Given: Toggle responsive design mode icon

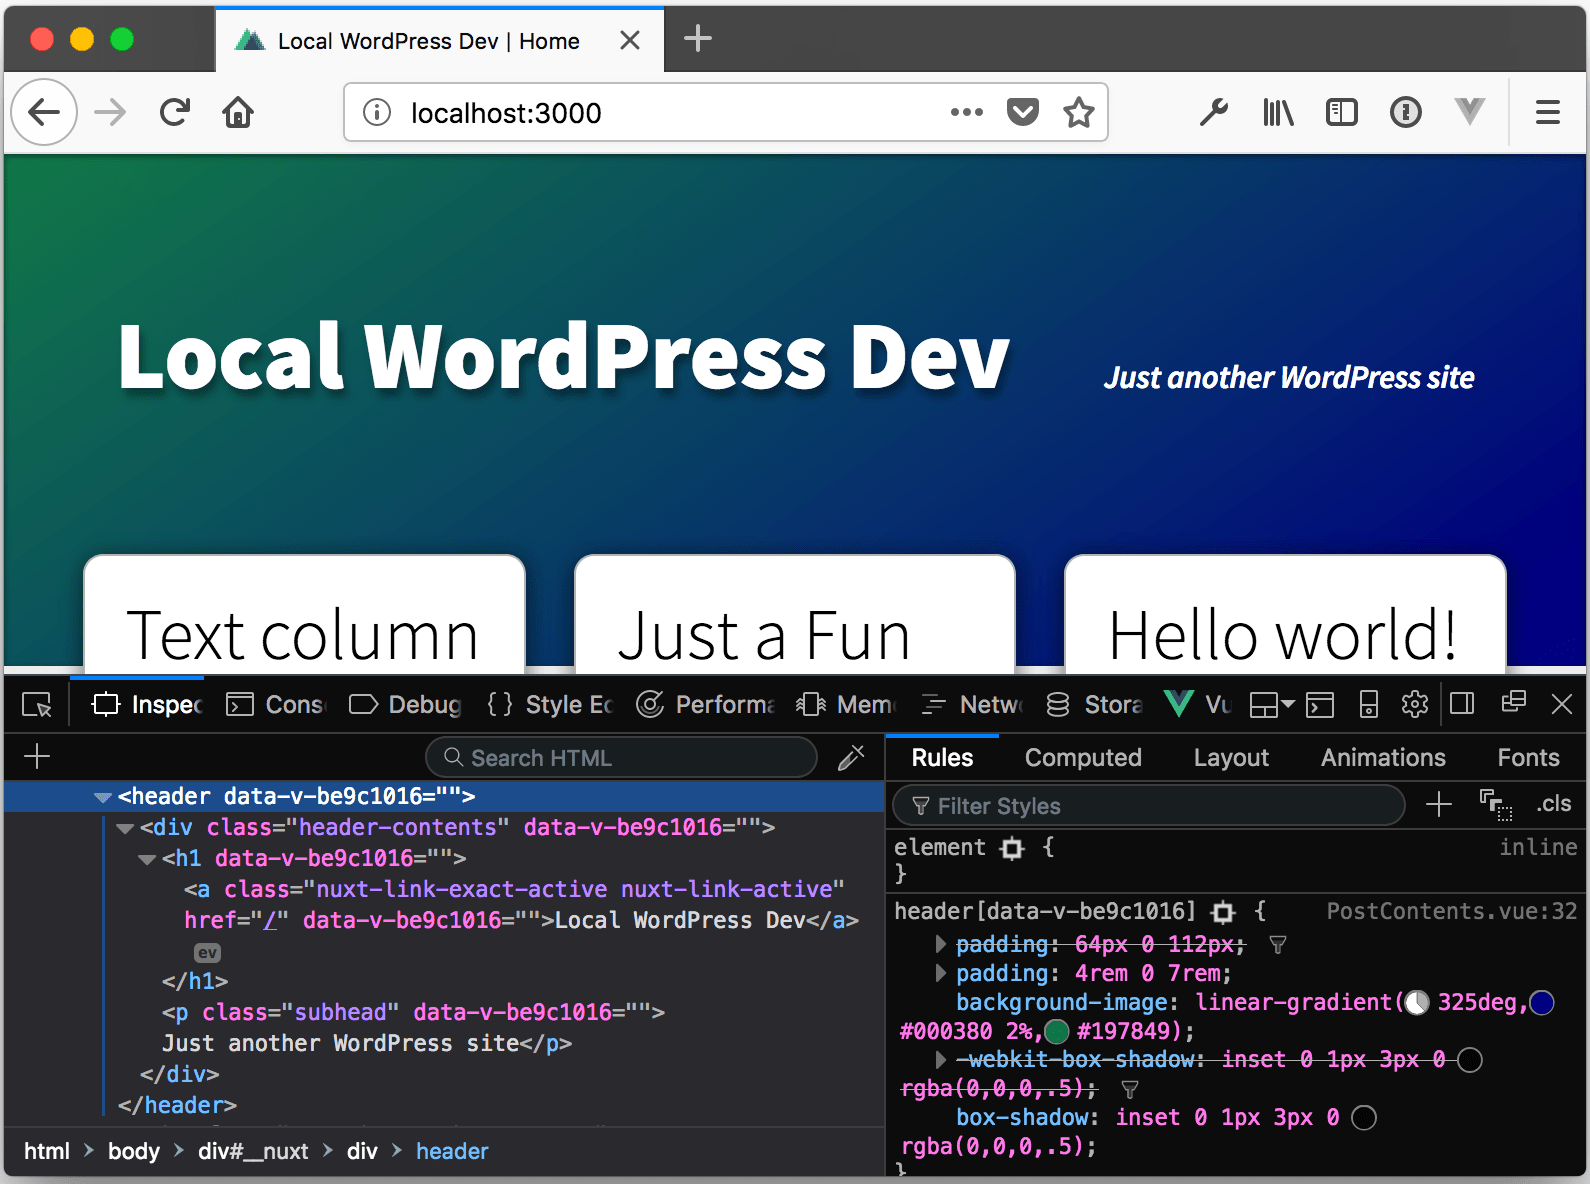Looking at the screenshot, I should click(x=1368, y=705).
